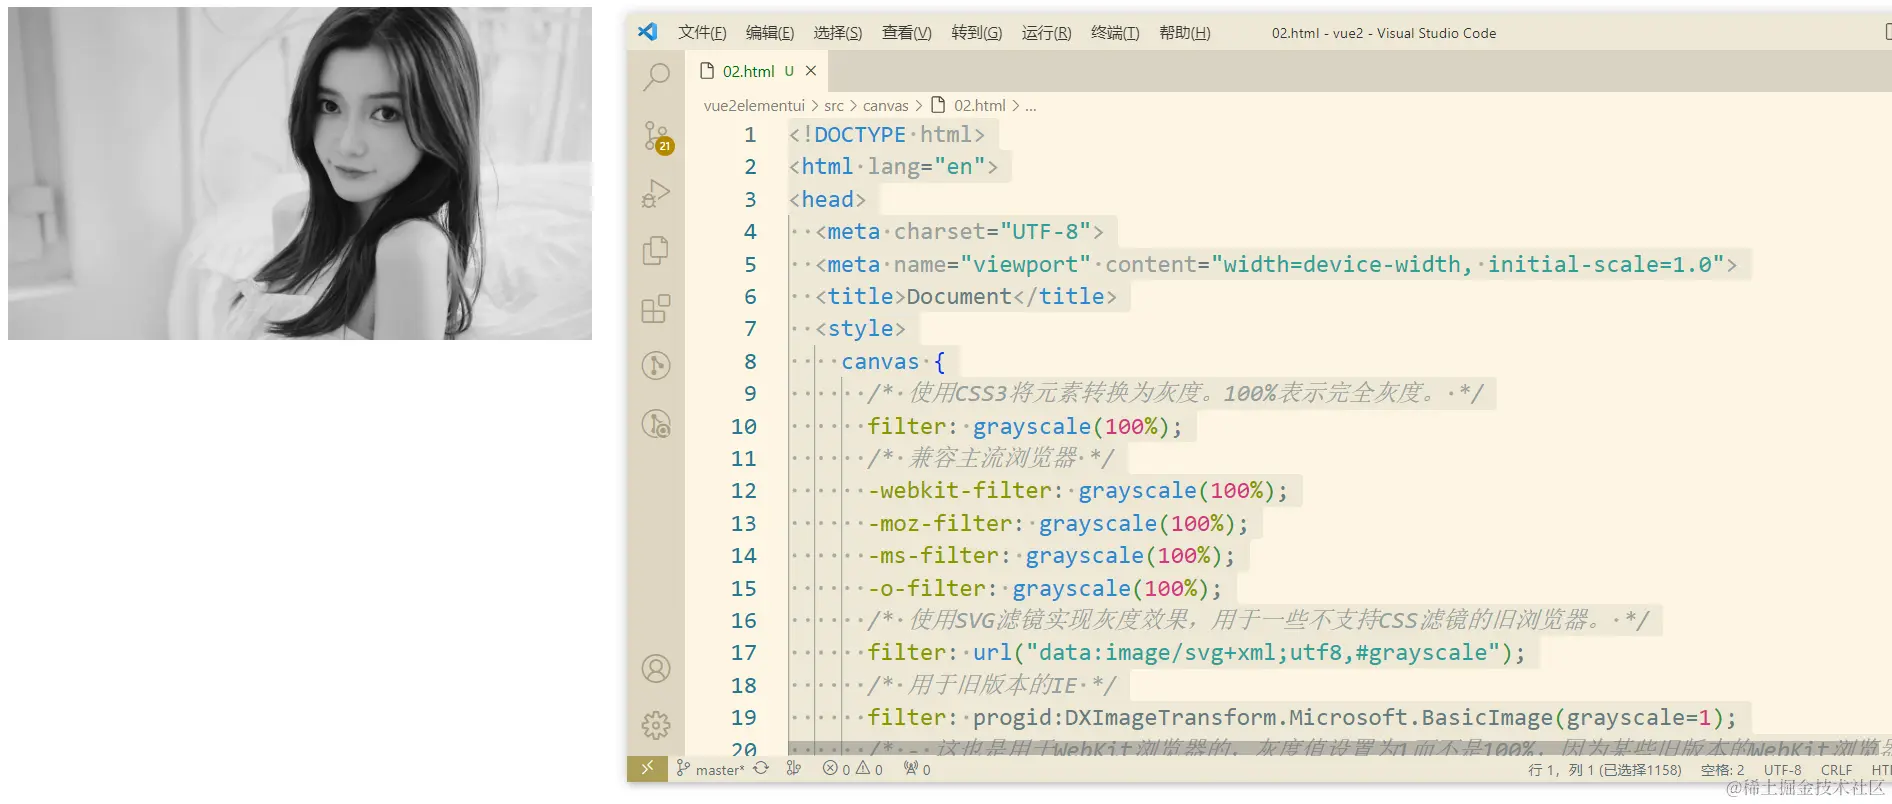Click the synchronize changes icon
The width and height of the screenshot is (1892, 804).
[x=761, y=768]
